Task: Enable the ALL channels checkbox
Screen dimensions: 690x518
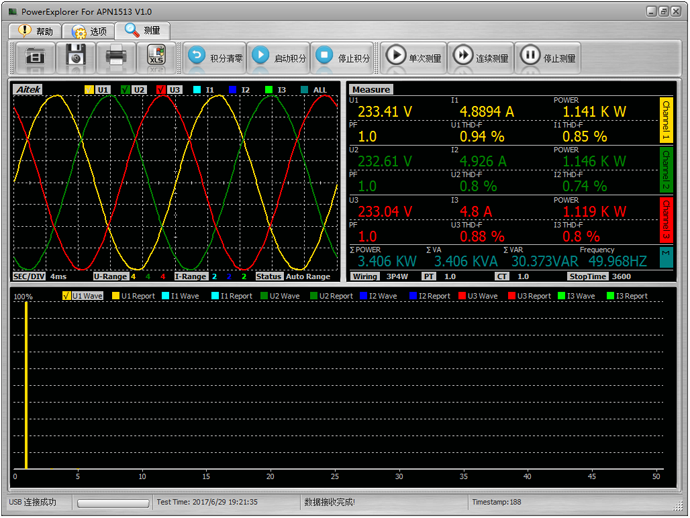Action: coord(305,90)
